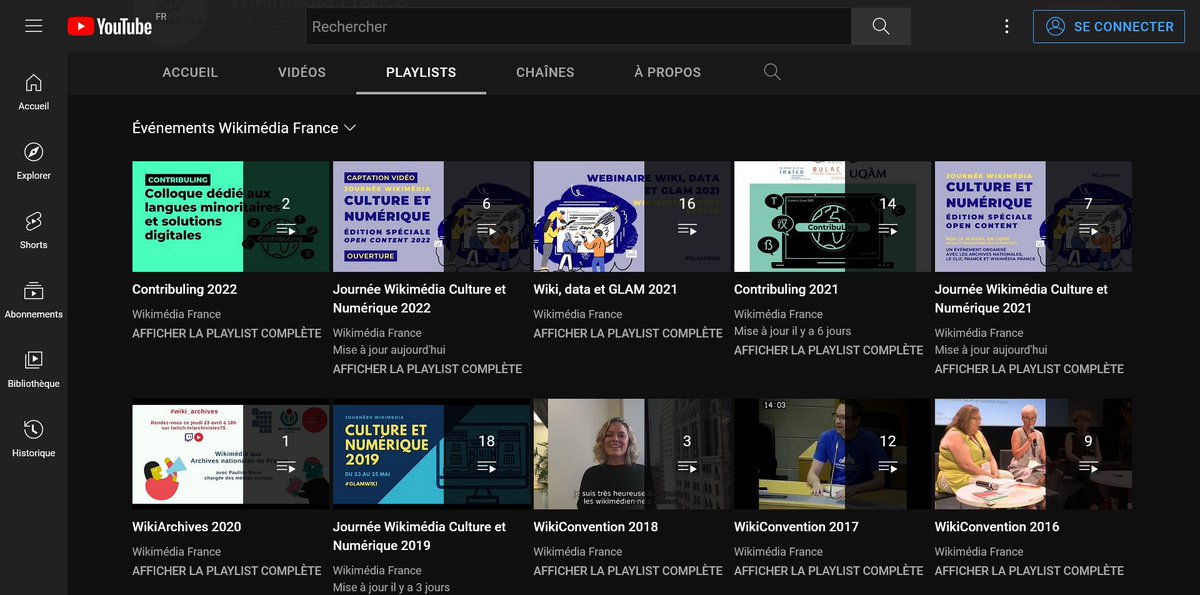Screen dimensions: 1200x595
Task: Open Historique from the sidebar
Action: (x=33, y=440)
